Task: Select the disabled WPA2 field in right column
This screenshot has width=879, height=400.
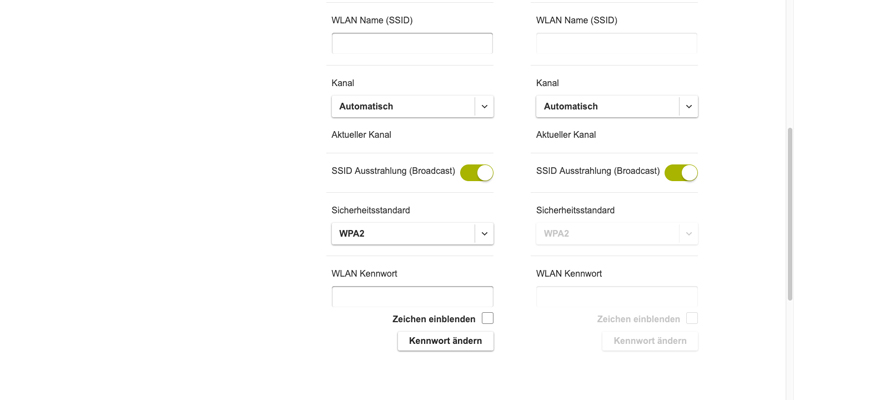Action: pyautogui.click(x=607, y=234)
